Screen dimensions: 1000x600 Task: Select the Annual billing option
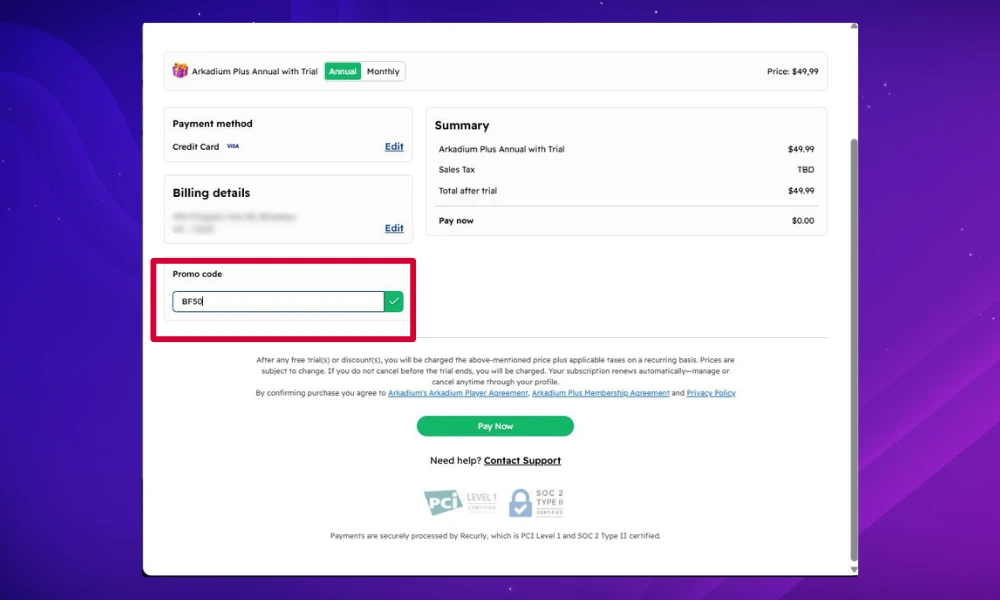pos(343,72)
